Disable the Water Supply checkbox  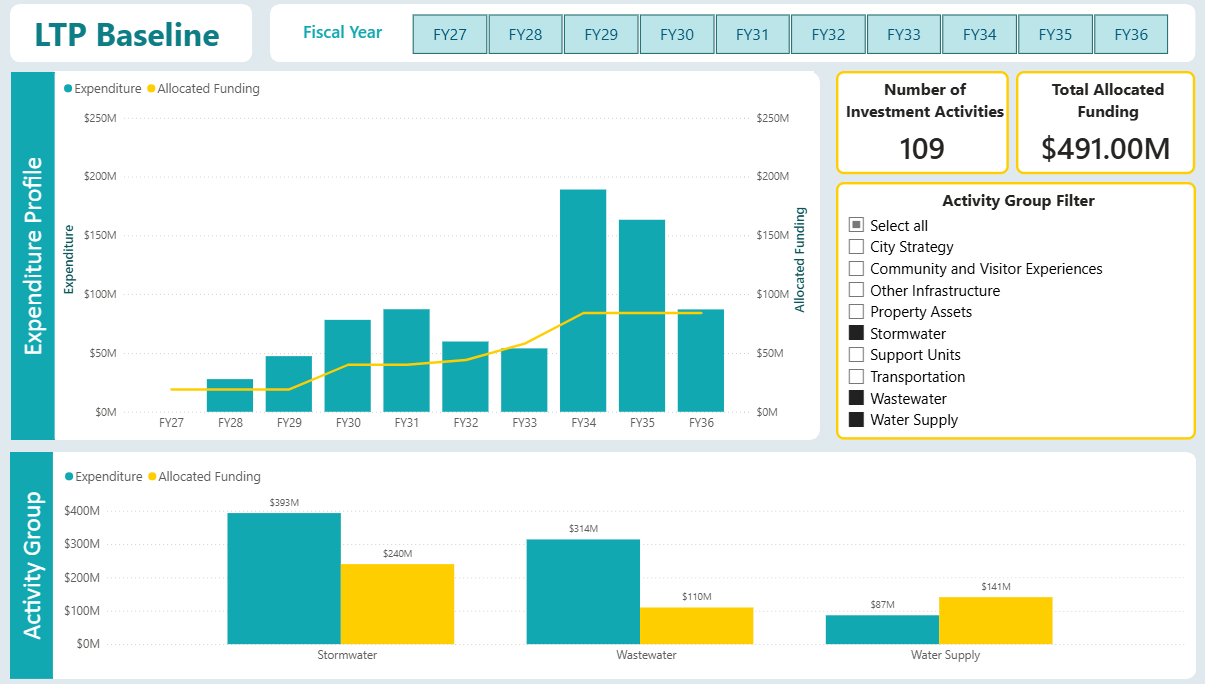pos(856,420)
